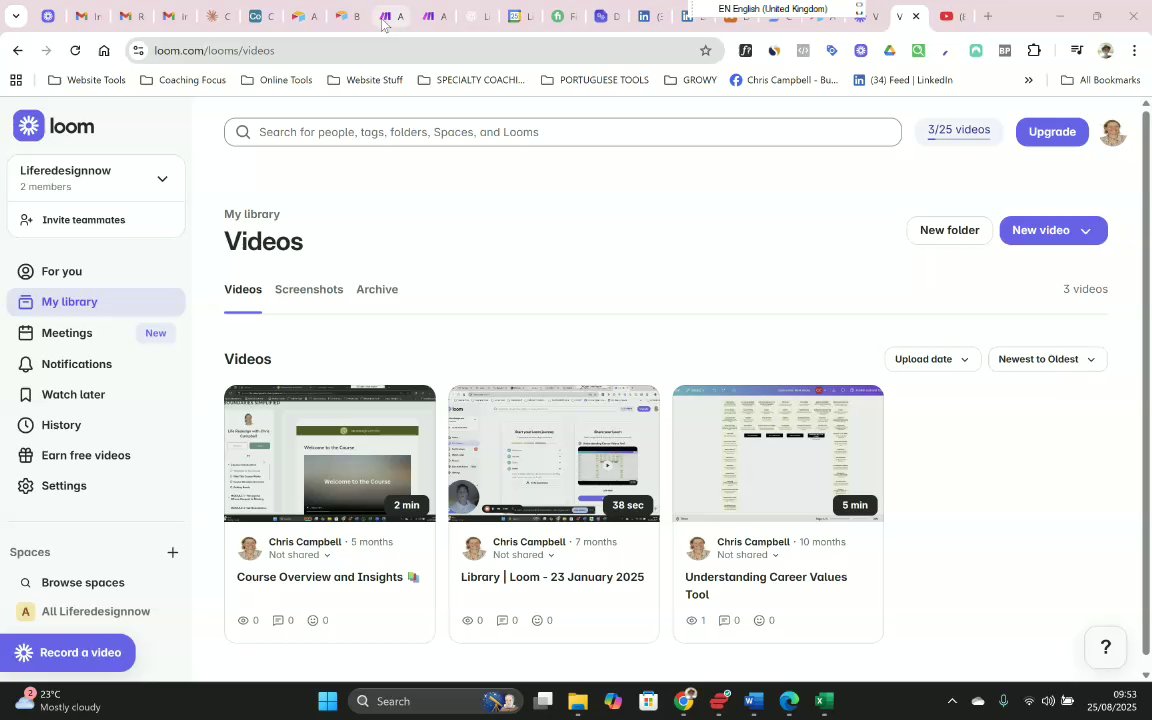The width and height of the screenshot is (1152, 720).
Task: Select My library in the sidebar
Action: click(x=96, y=302)
